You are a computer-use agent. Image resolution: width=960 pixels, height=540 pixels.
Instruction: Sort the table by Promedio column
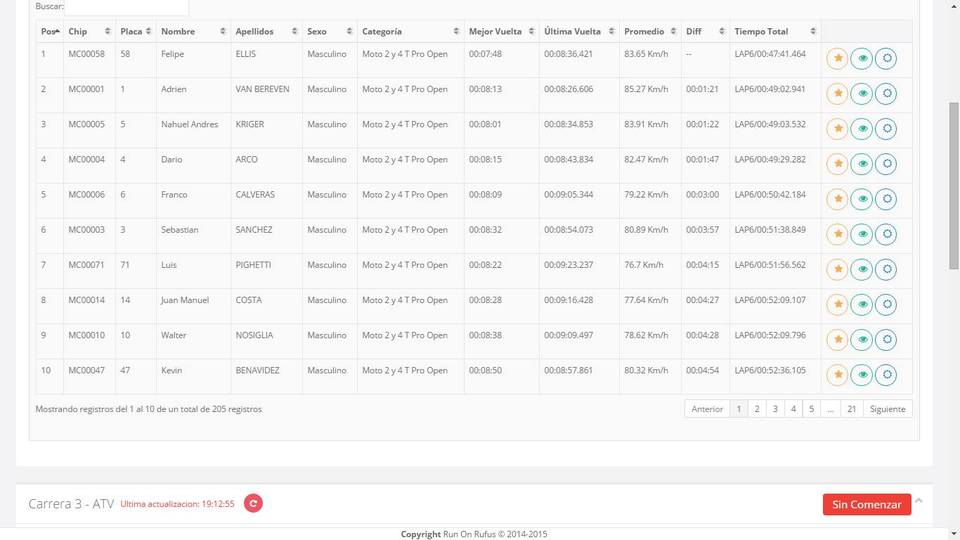pyautogui.click(x=650, y=31)
